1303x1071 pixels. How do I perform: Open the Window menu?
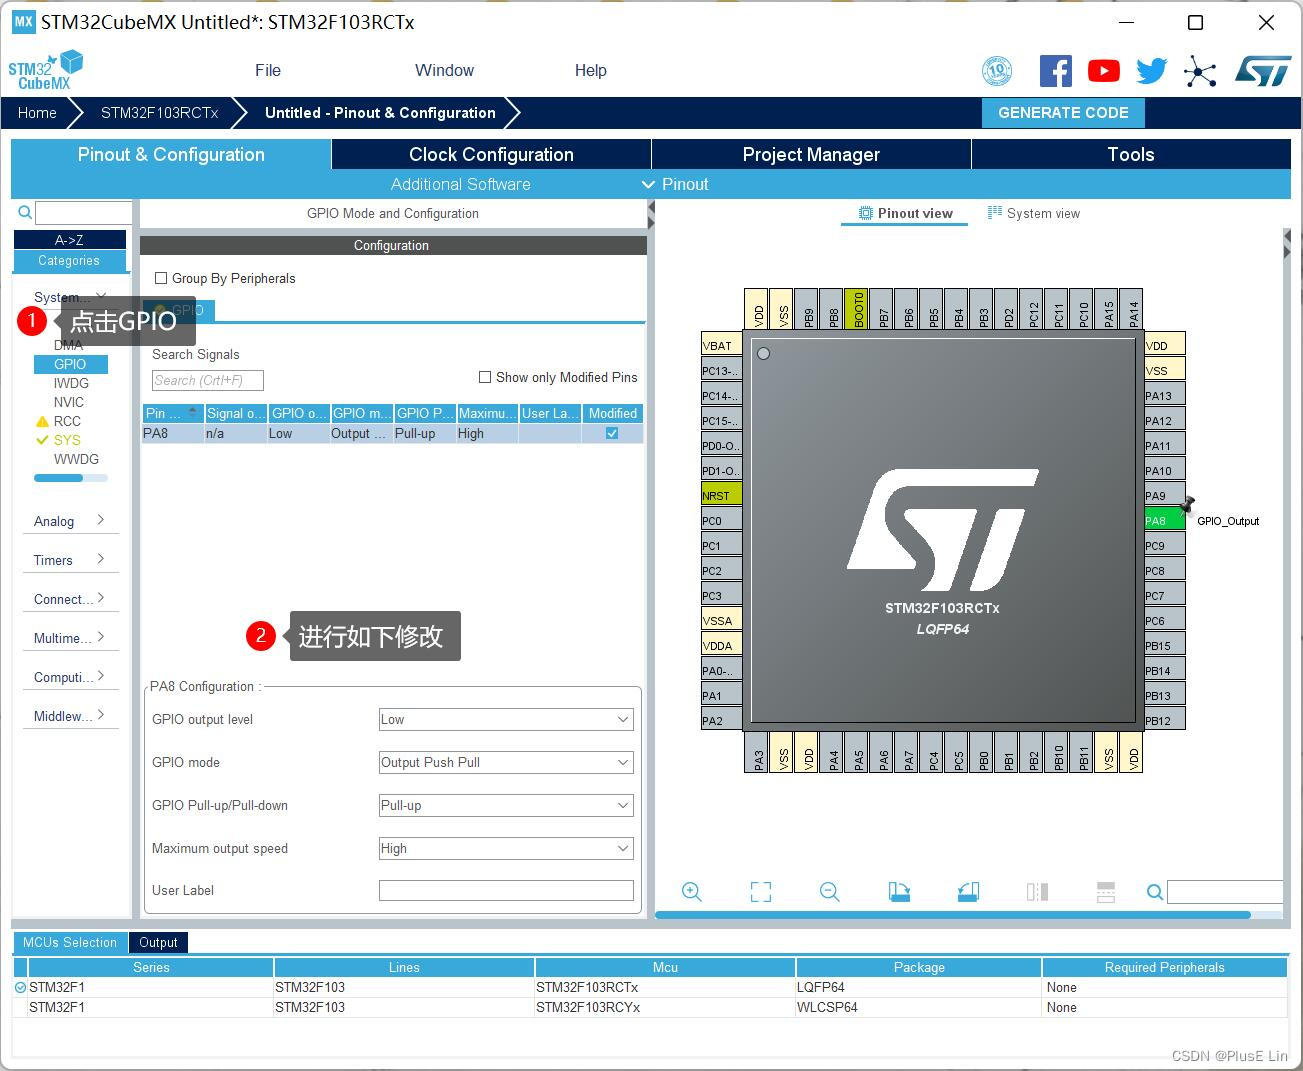point(444,70)
